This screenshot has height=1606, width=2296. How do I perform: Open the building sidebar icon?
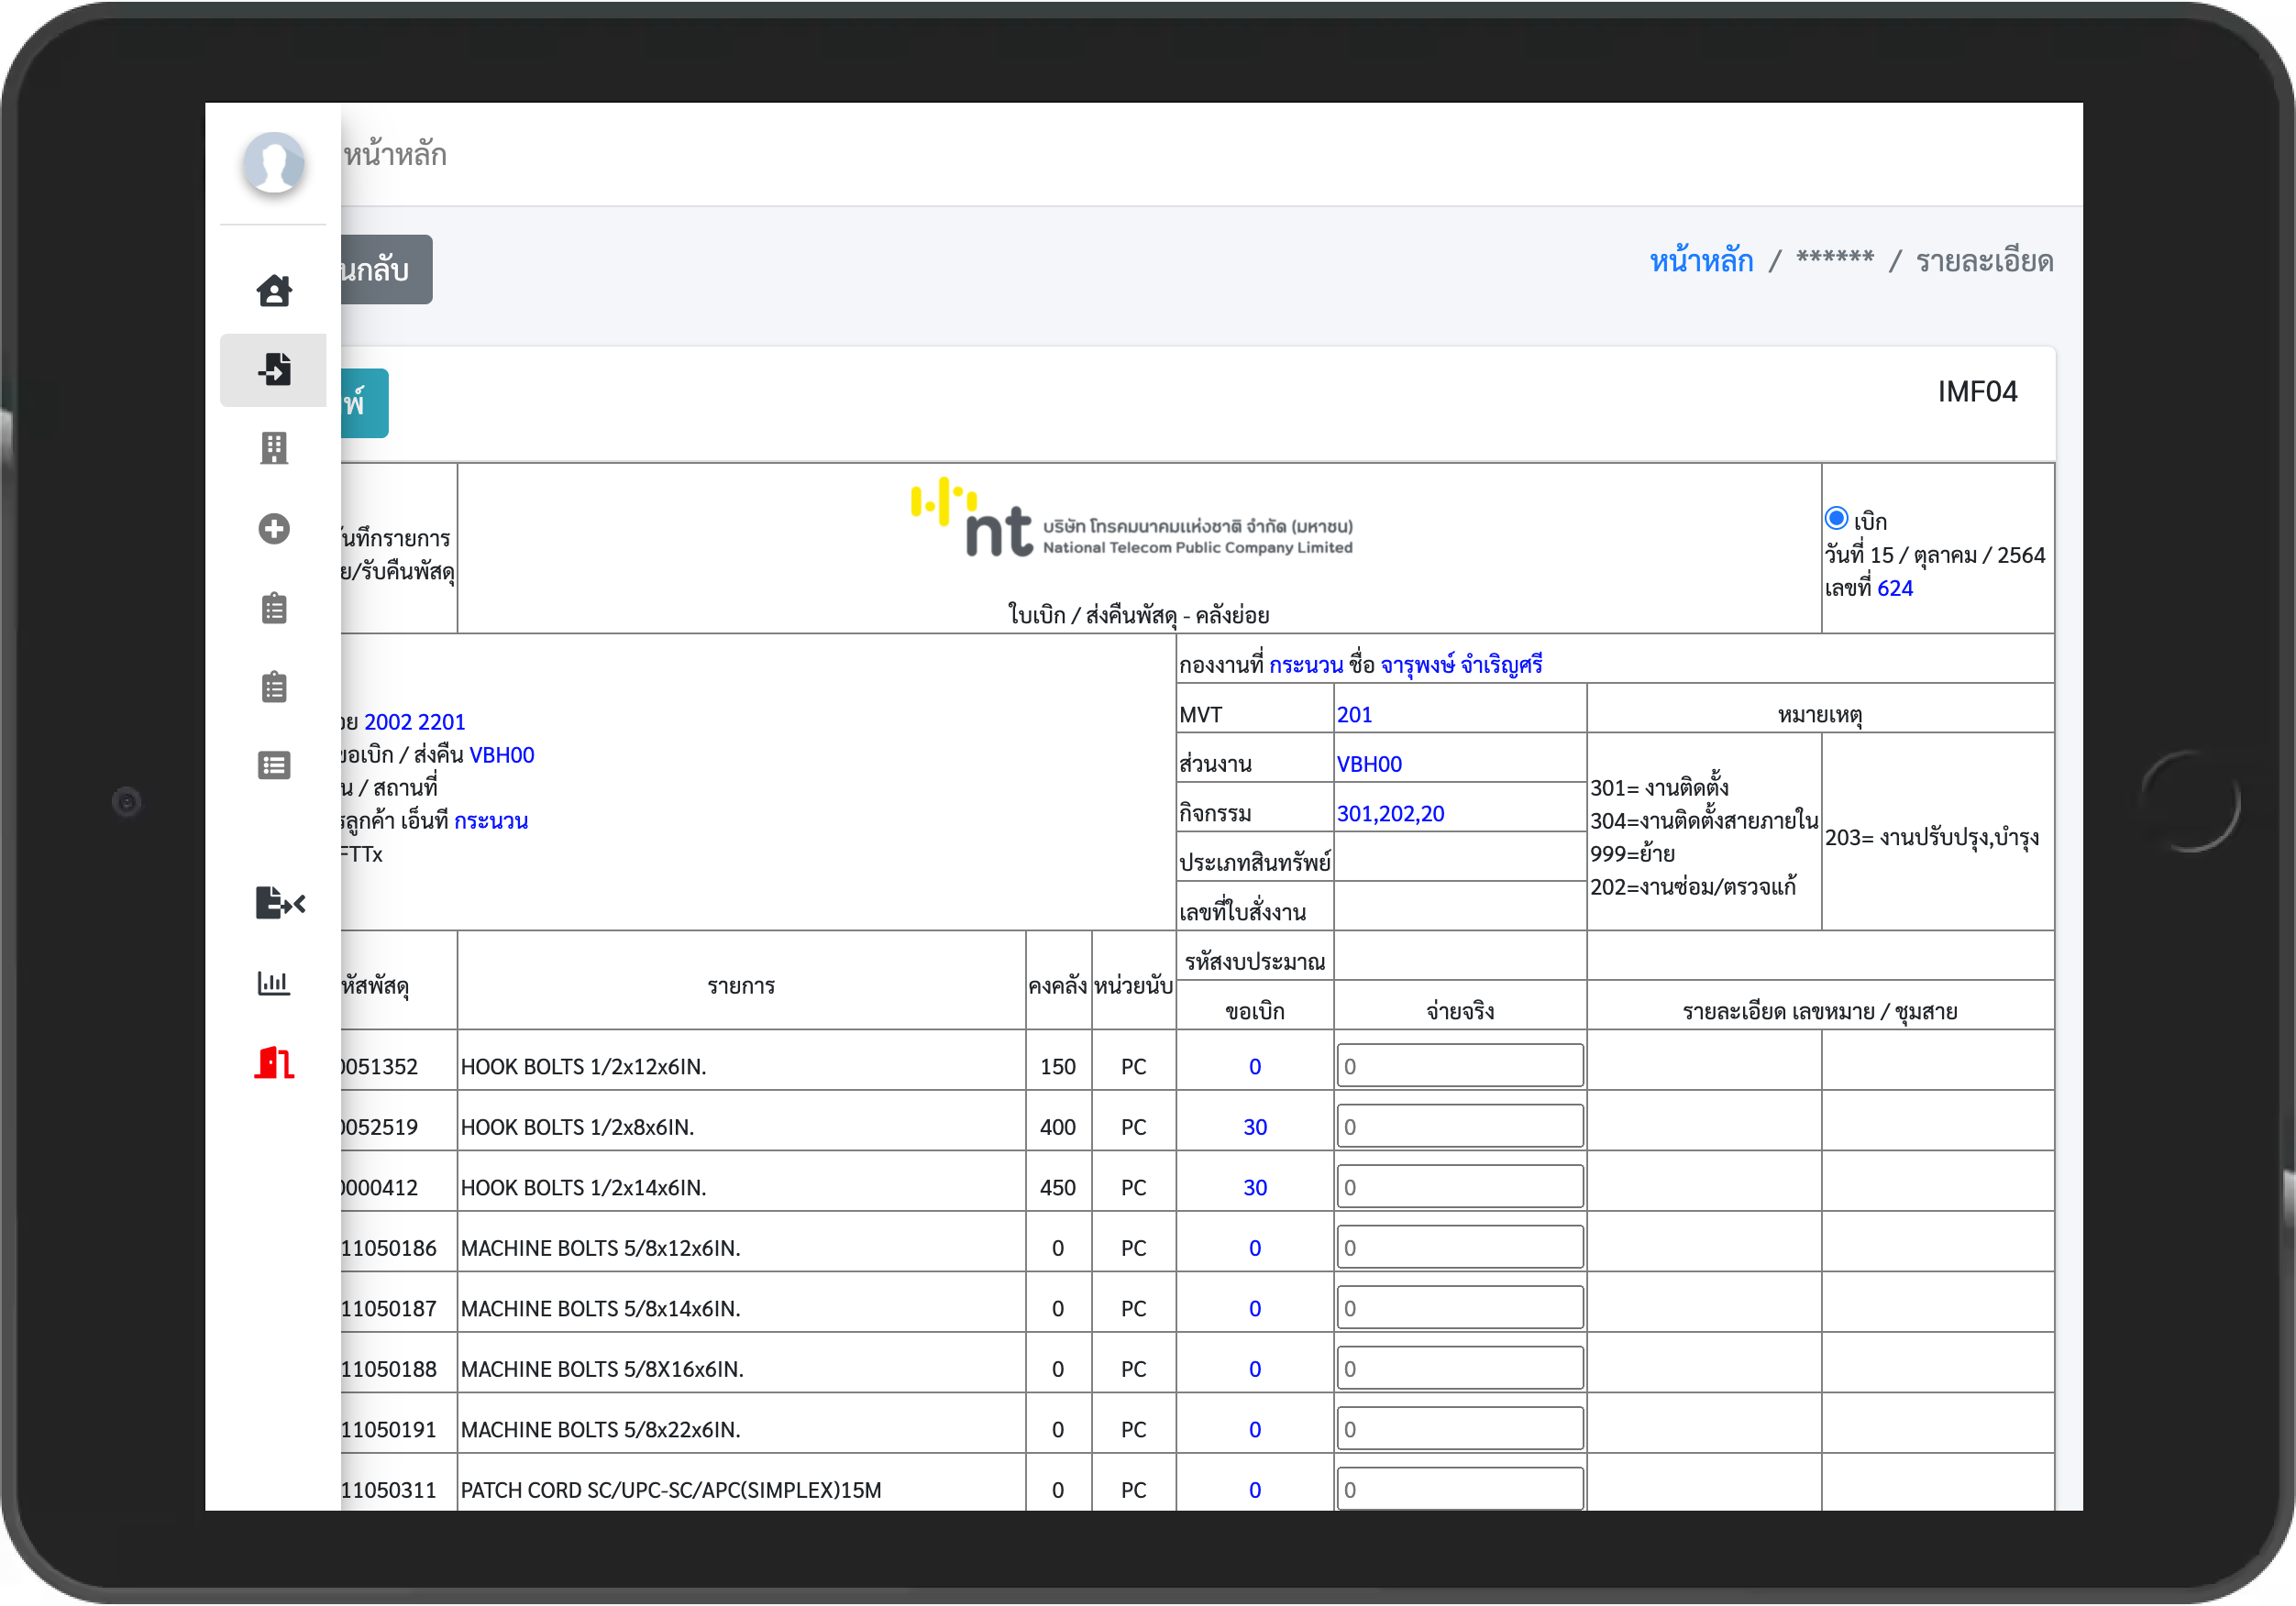(x=273, y=448)
